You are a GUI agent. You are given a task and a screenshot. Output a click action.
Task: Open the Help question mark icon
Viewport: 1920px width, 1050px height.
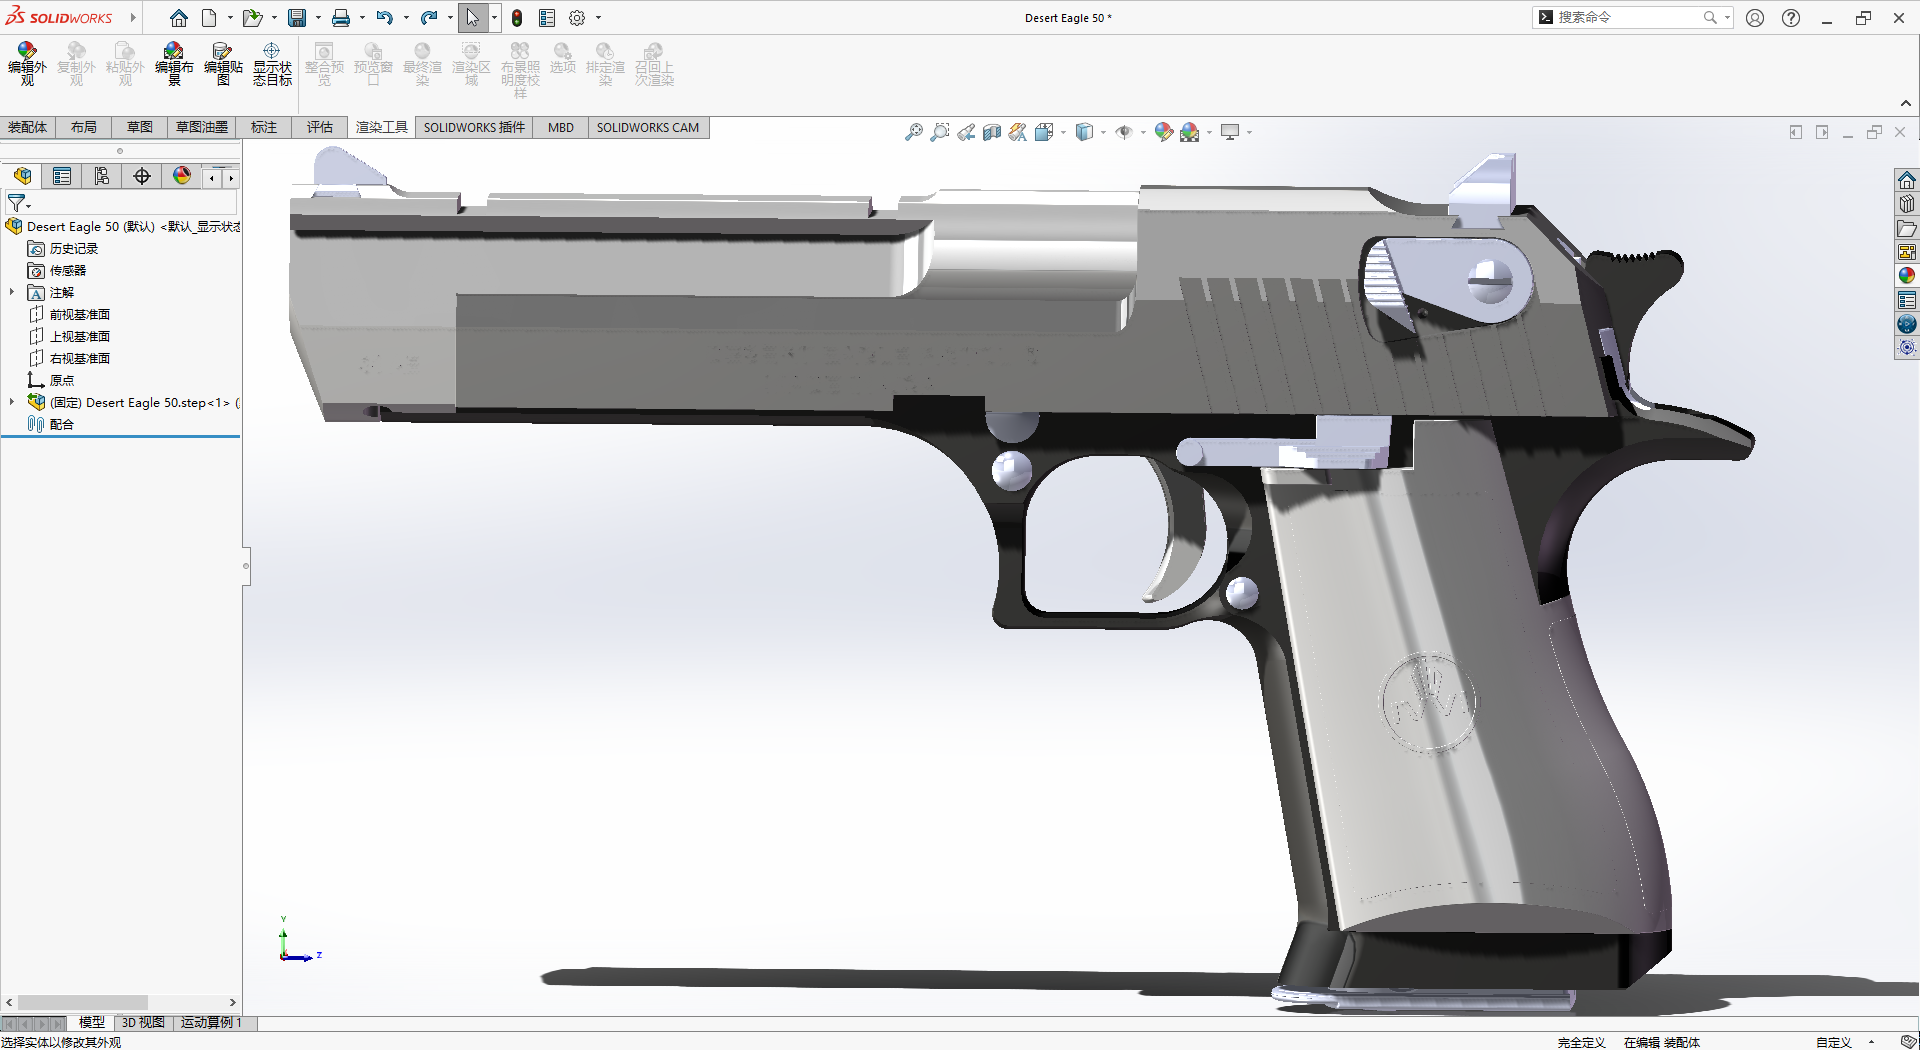(x=1791, y=18)
